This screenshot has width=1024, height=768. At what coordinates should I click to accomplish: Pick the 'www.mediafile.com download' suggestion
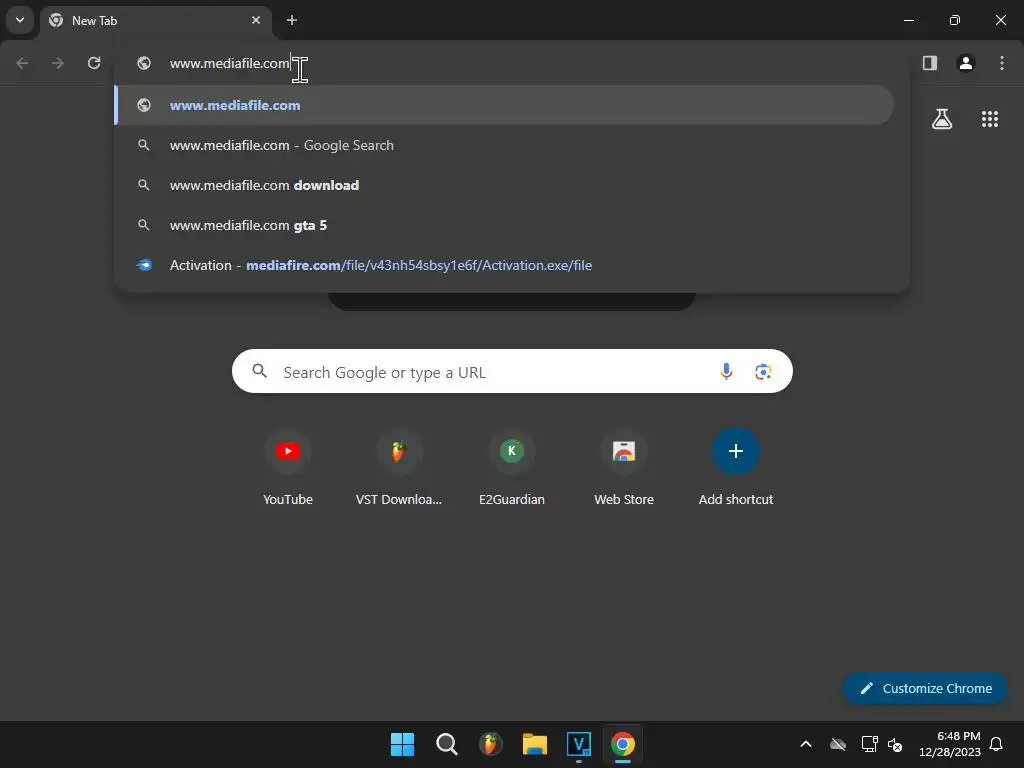click(504, 185)
